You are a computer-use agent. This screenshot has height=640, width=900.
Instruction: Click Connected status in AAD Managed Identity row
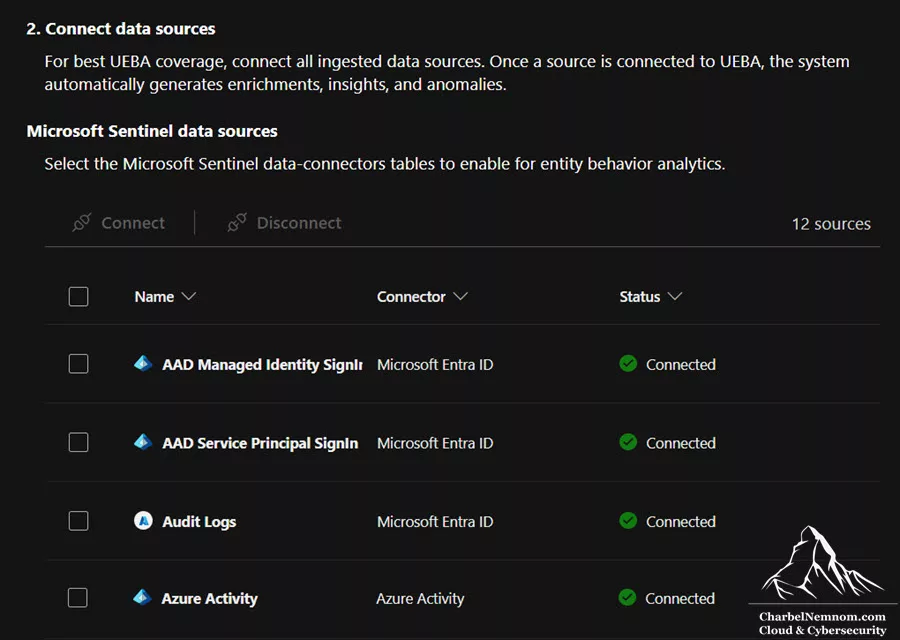[x=681, y=364]
